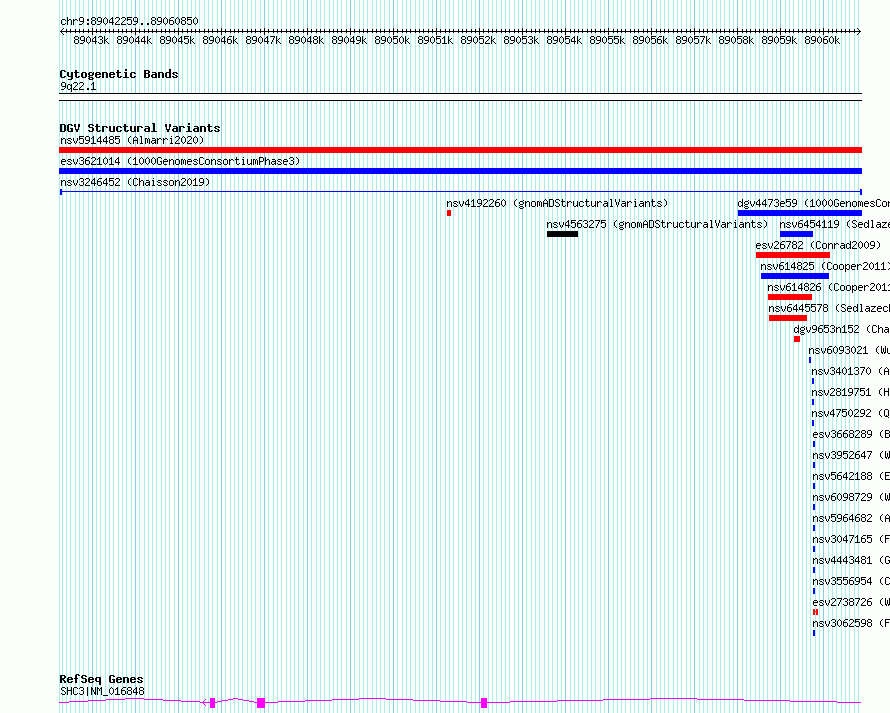Click the 9q22.1 cytogenetic band label
Screen dimensions: 890x713
point(78,86)
